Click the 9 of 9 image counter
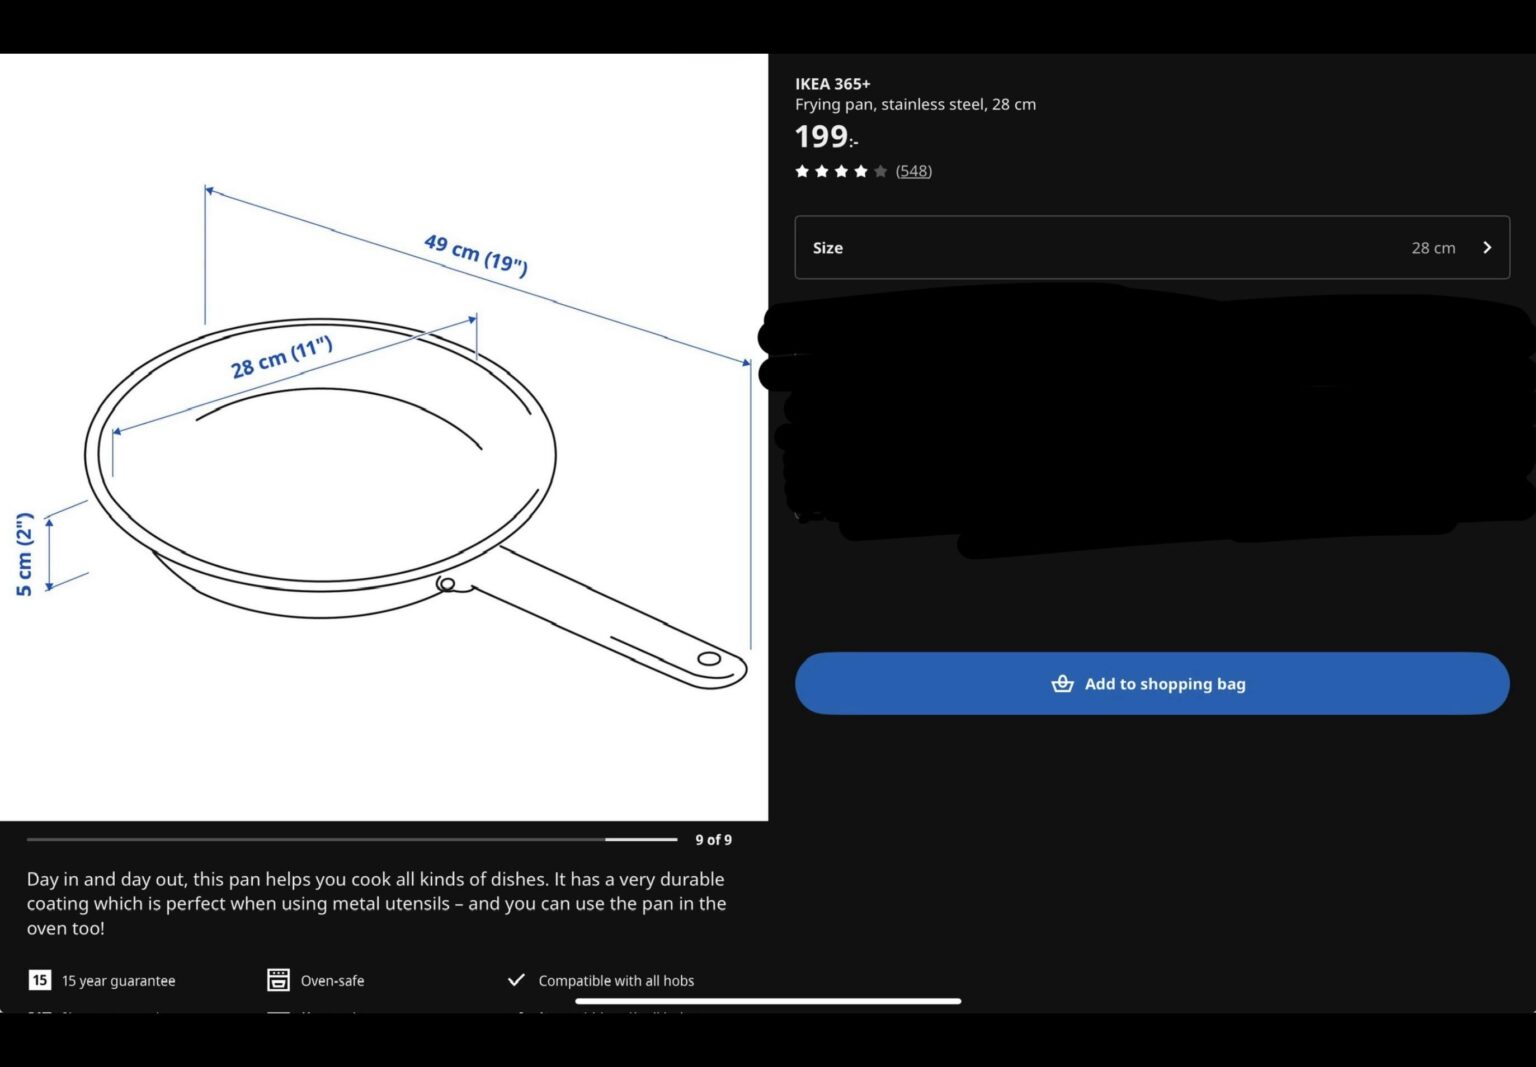 (713, 840)
